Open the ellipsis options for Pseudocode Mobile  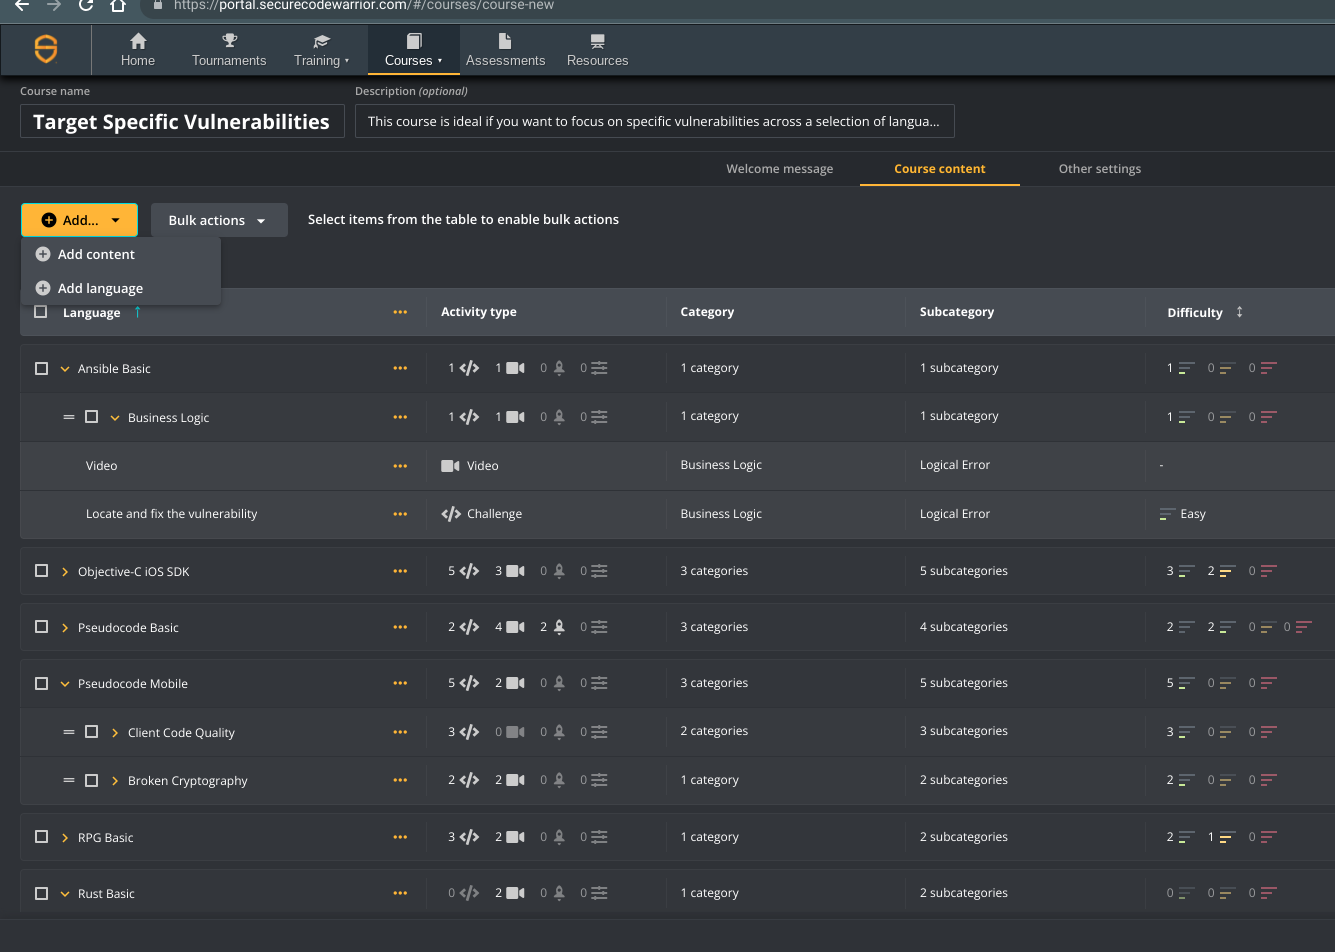coord(400,683)
